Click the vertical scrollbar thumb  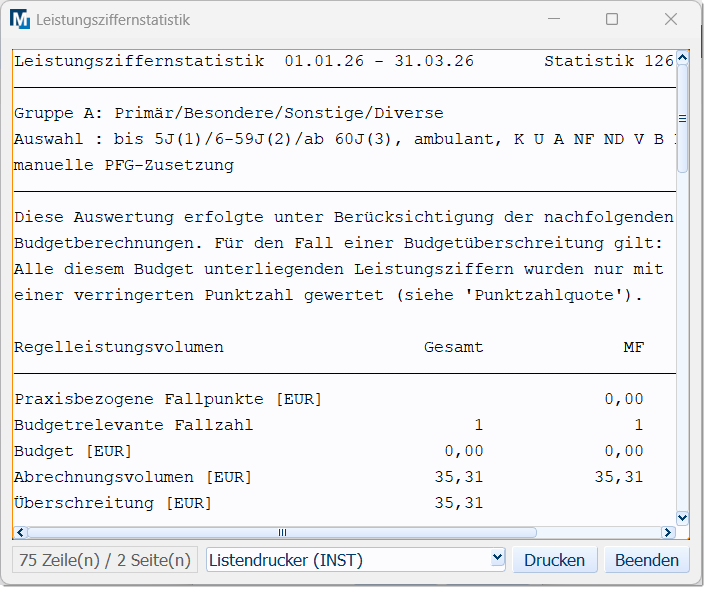click(x=685, y=119)
